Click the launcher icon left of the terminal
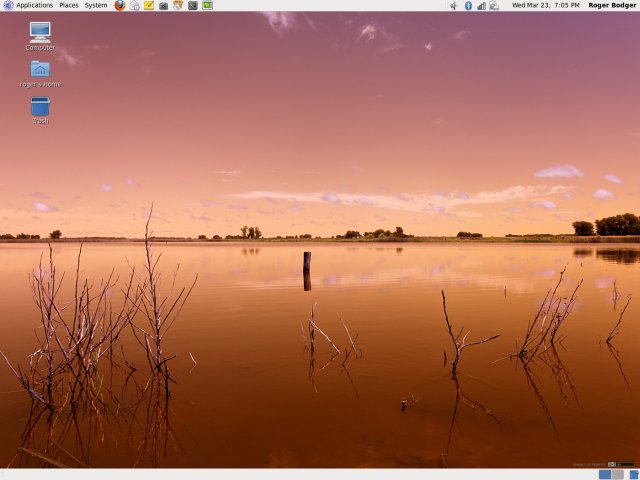 (x=178, y=5)
